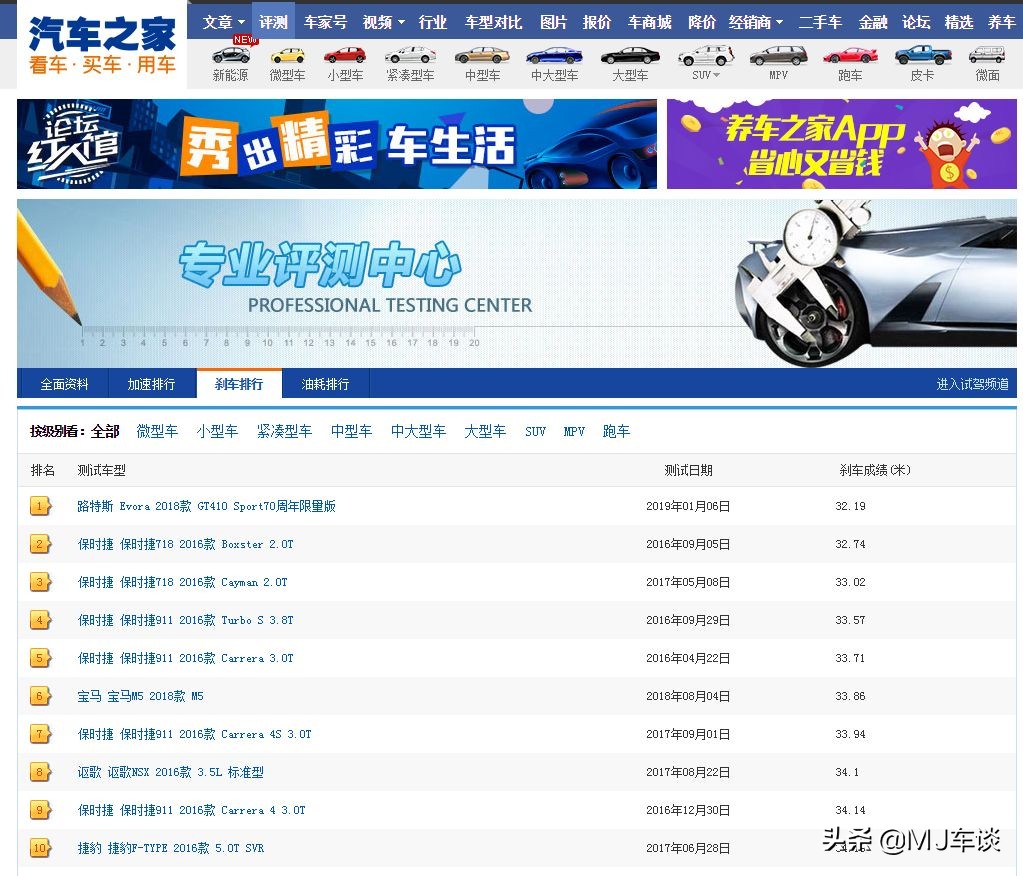Switch to the 全面资料 tab

click(x=64, y=384)
